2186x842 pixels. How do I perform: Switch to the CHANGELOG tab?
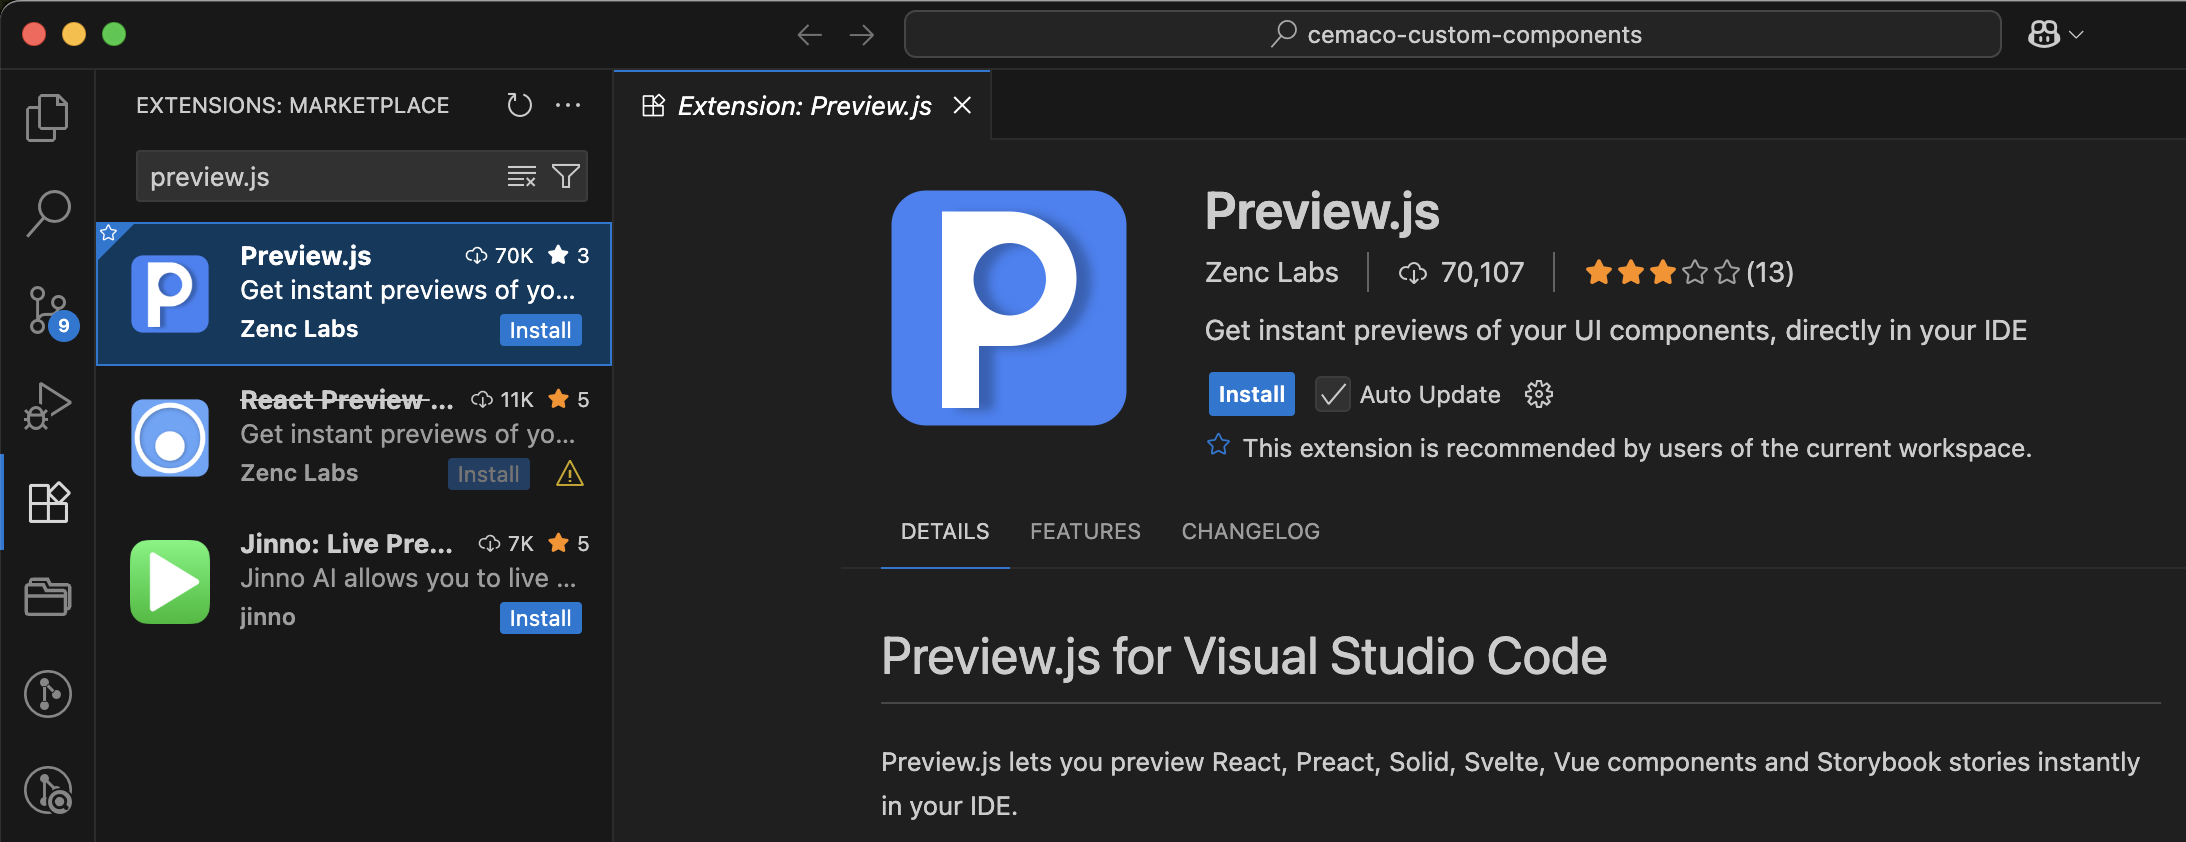click(1250, 531)
